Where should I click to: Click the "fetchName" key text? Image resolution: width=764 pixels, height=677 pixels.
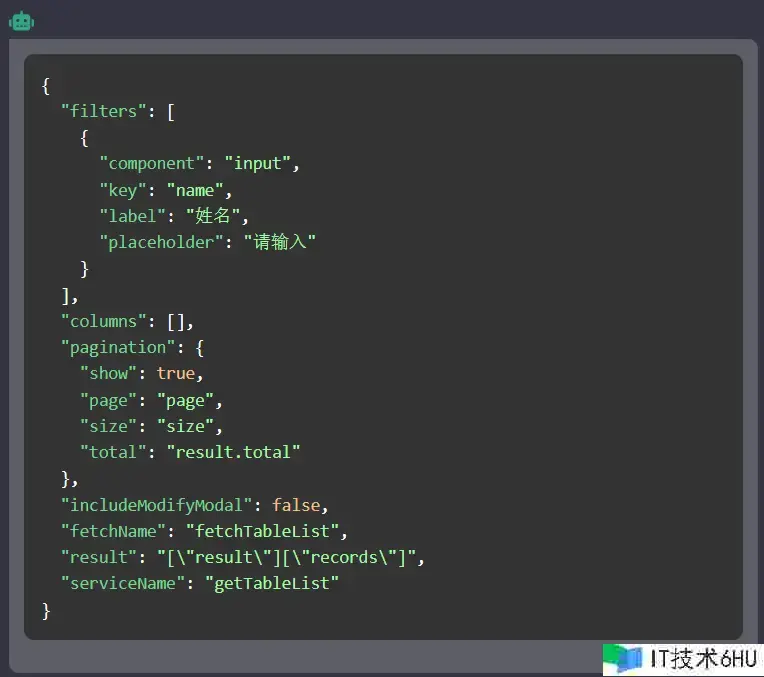[x=113, y=531]
